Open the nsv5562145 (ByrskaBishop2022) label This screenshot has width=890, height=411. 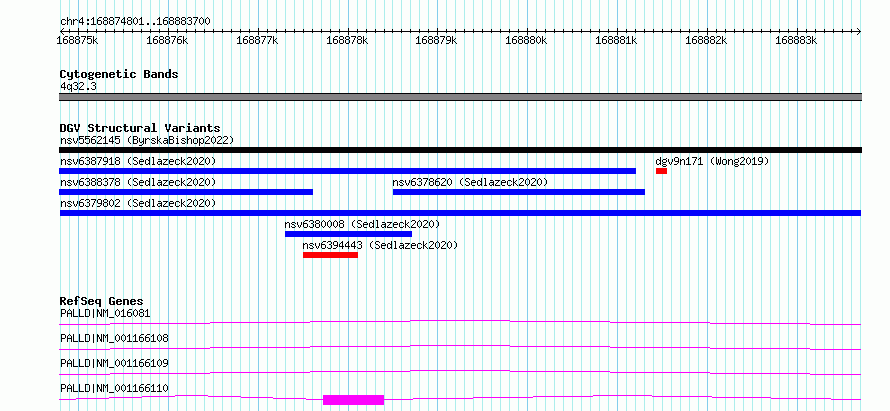click(x=147, y=140)
